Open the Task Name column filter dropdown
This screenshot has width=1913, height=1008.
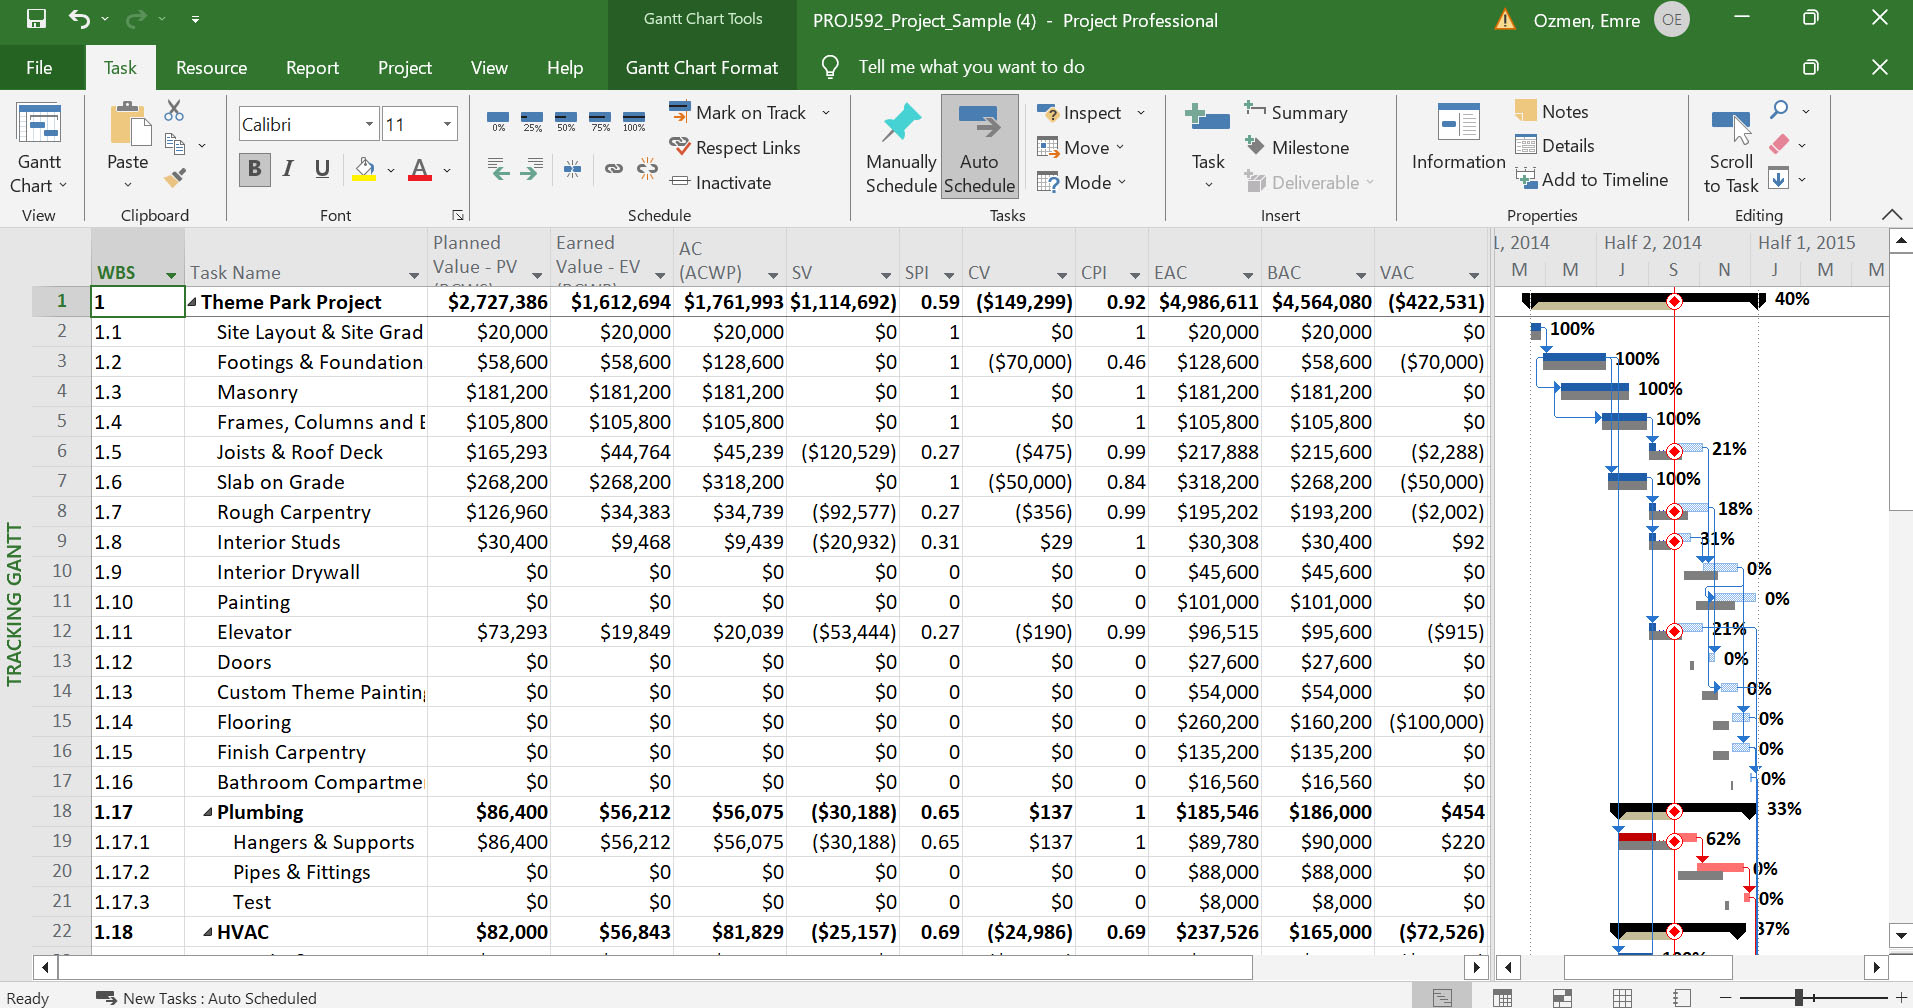click(x=413, y=275)
